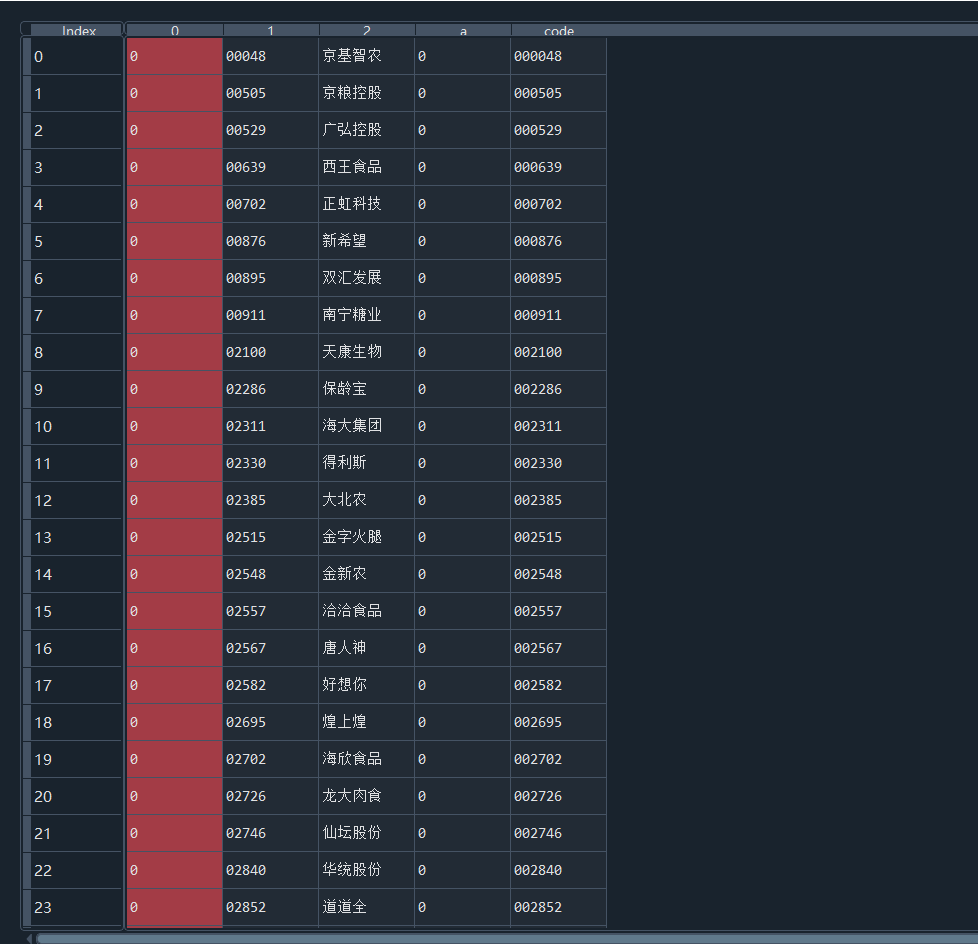Image resolution: width=978 pixels, height=944 pixels.
Task: Select row index 12
Action: (75, 500)
